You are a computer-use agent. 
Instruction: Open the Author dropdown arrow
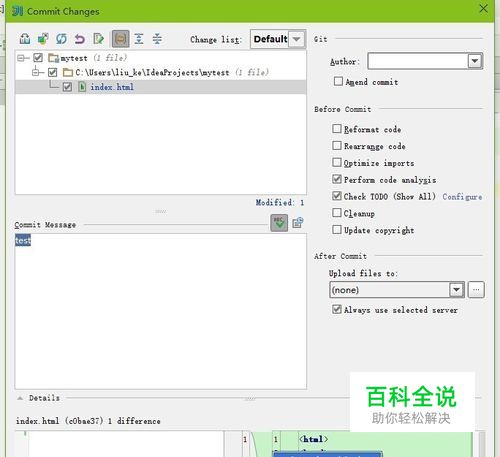475,61
